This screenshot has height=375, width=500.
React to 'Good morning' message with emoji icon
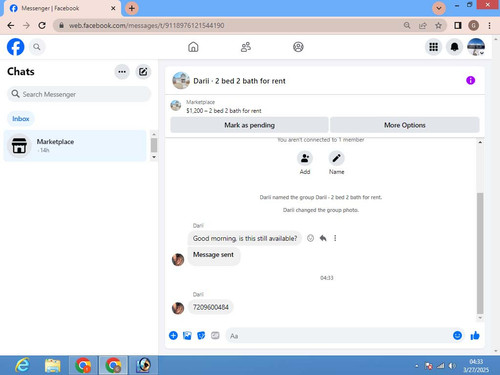310,238
